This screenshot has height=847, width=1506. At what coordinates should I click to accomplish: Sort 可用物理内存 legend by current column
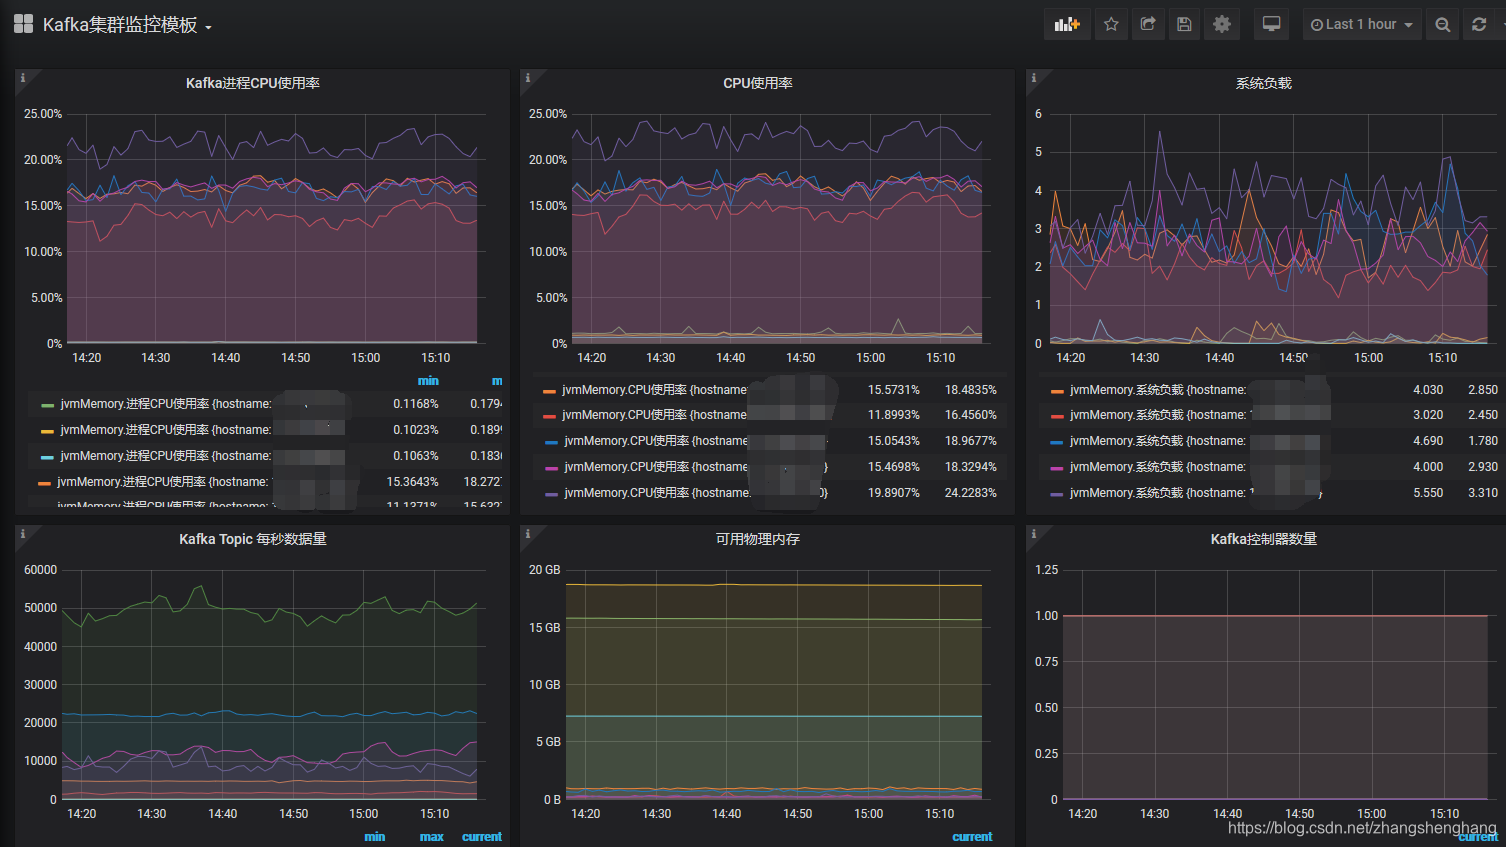972,837
